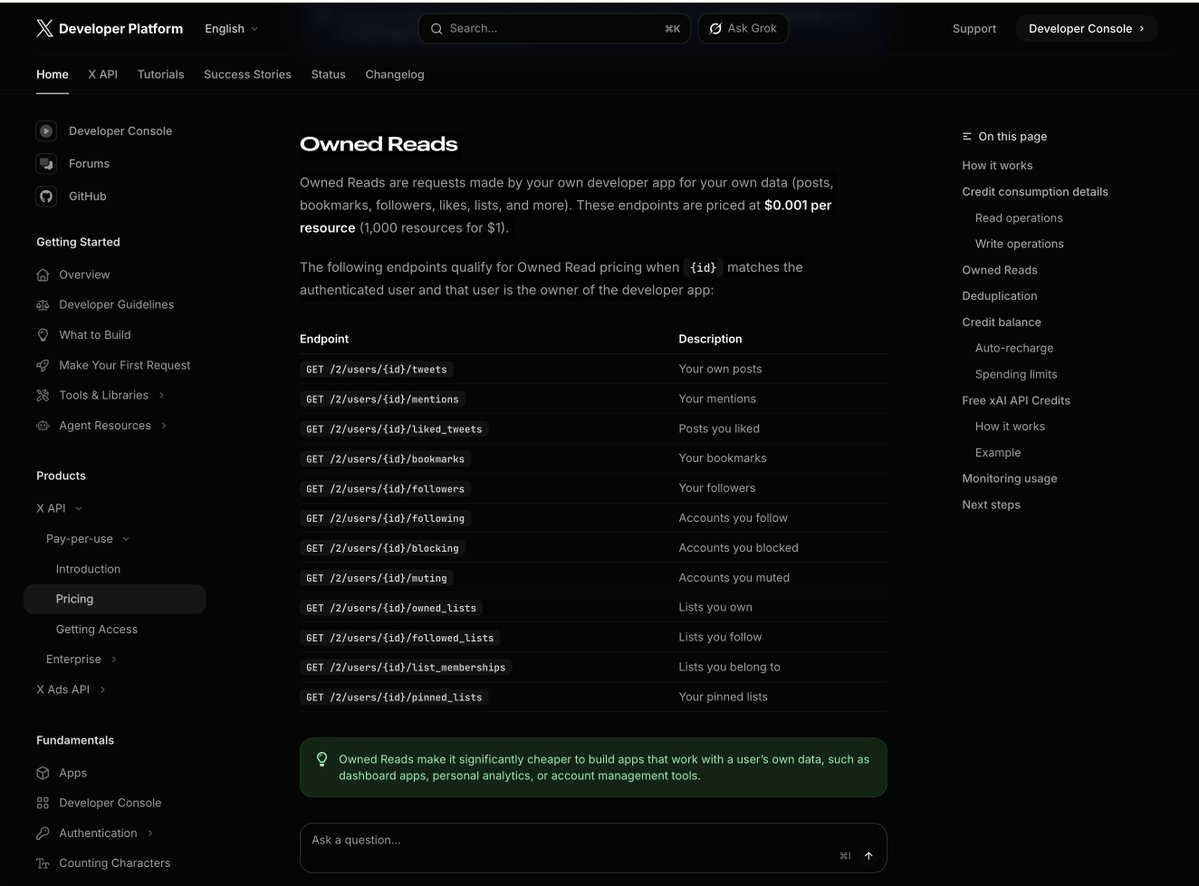Viewport: 1199px width, 886px height.
Task: Jump to Monitoring usage section
Action: coord(1009,479)
